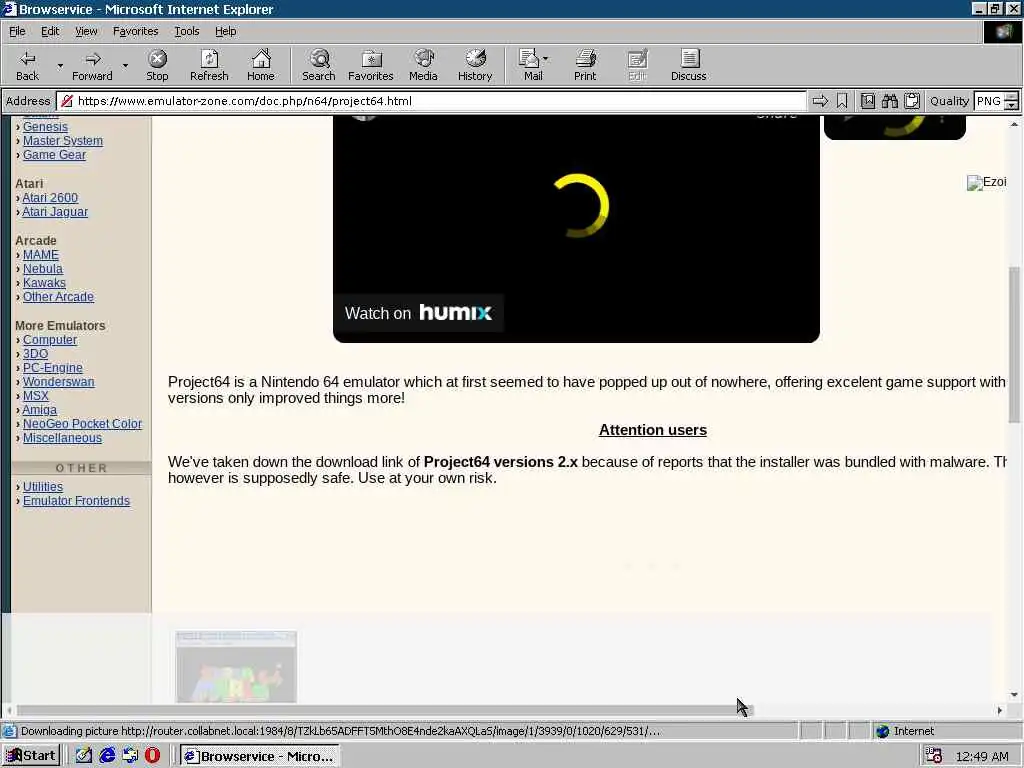This screenshot has height=768, width=1024.
Task: Expand the Mail dropdown arrow
Action: coord(546,59)
